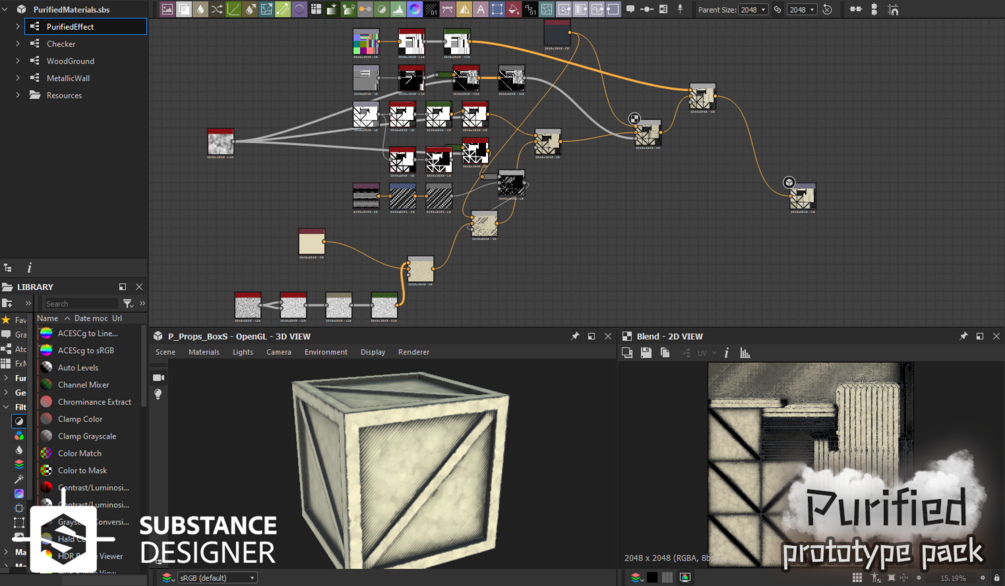Open the Renderer menu in 3D view

413,352
